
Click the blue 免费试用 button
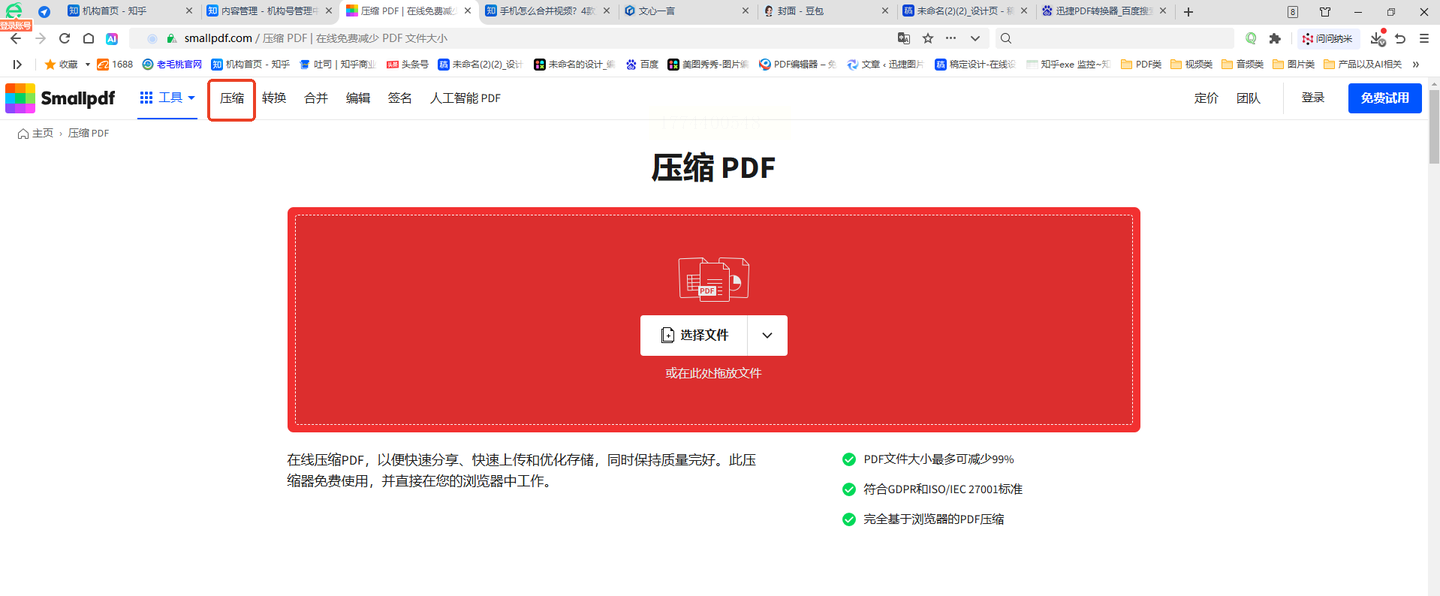point(1385,98)
